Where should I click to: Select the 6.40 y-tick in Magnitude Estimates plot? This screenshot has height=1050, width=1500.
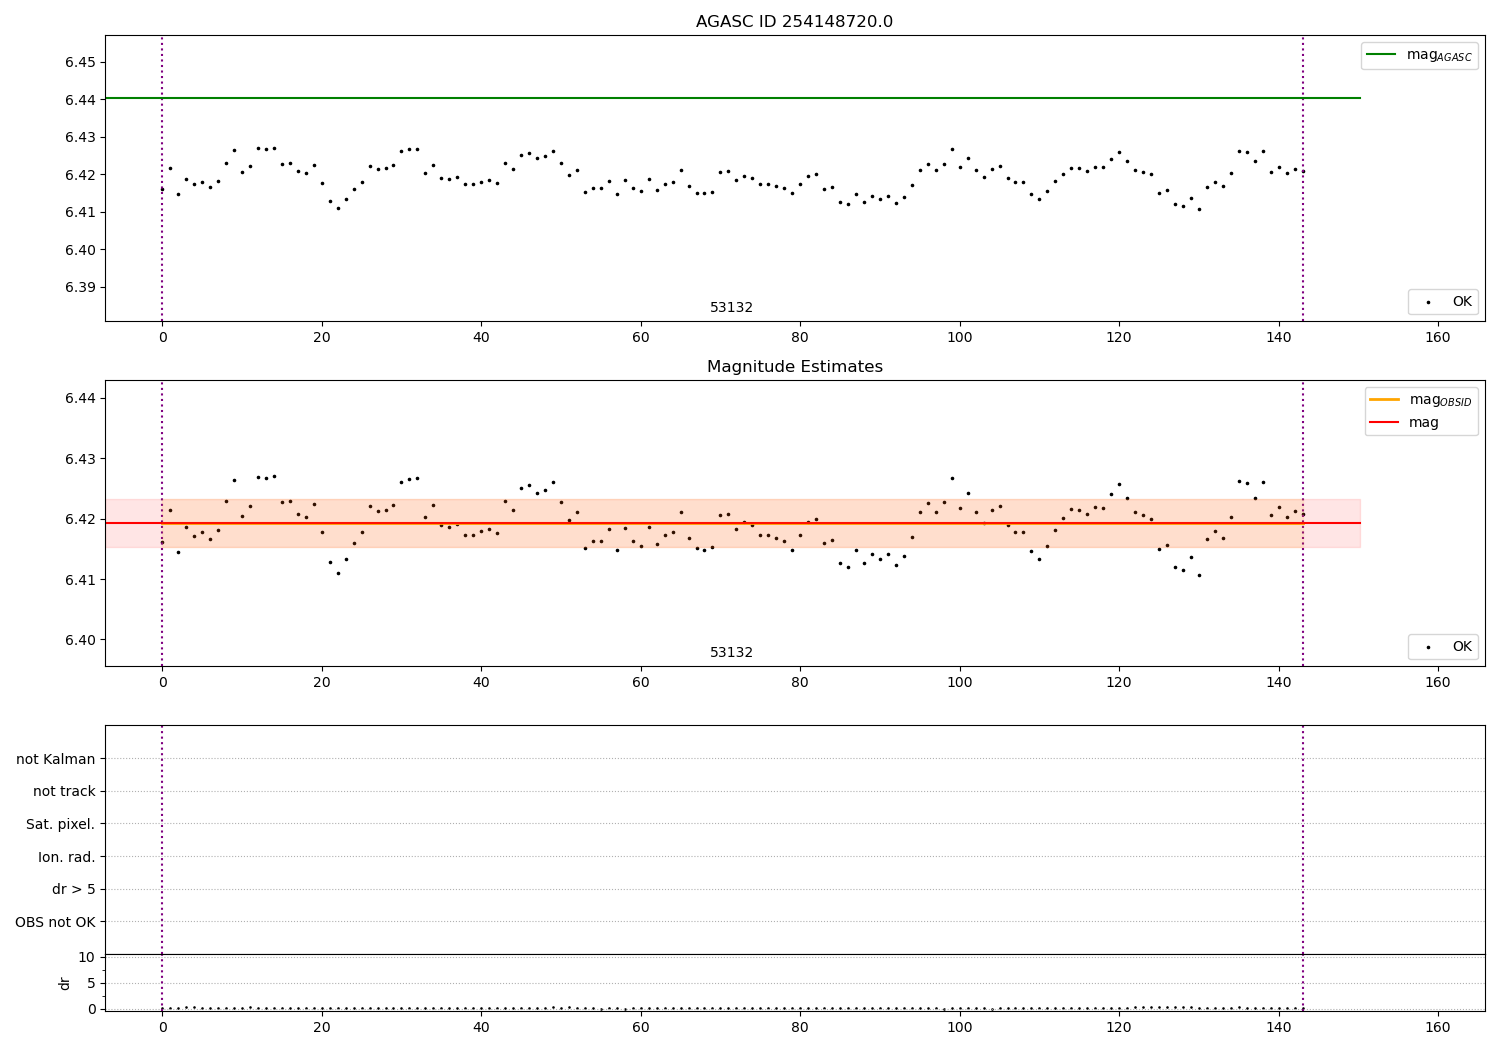[80, 640]
